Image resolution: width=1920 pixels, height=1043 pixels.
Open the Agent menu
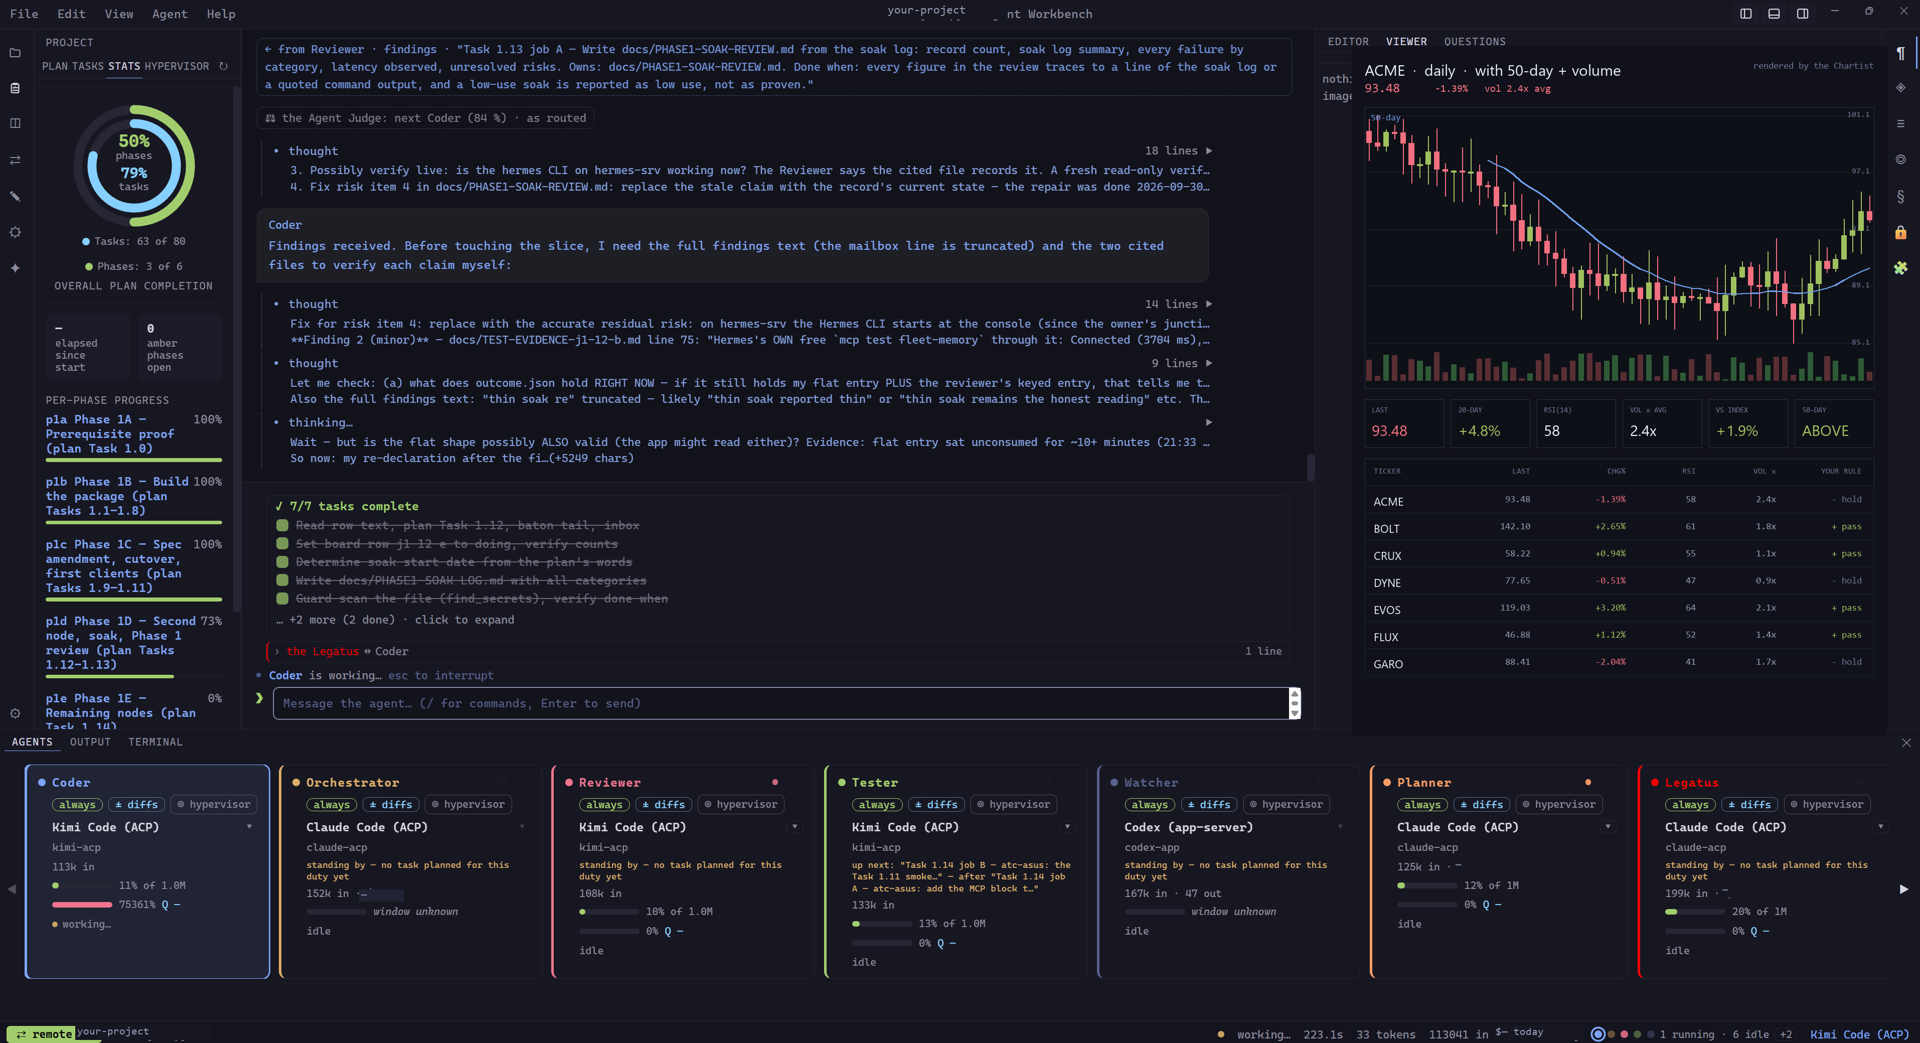point(169,14)
